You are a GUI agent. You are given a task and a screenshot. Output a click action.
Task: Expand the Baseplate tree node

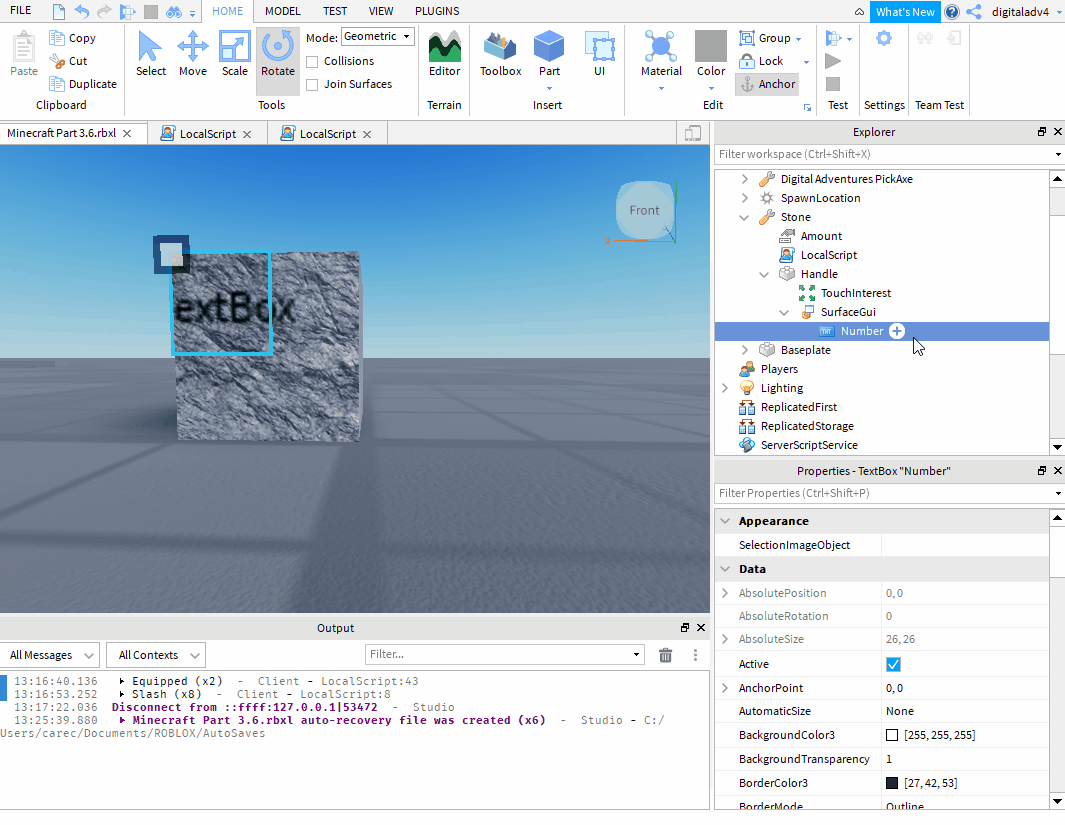click(x=744, y=350)
